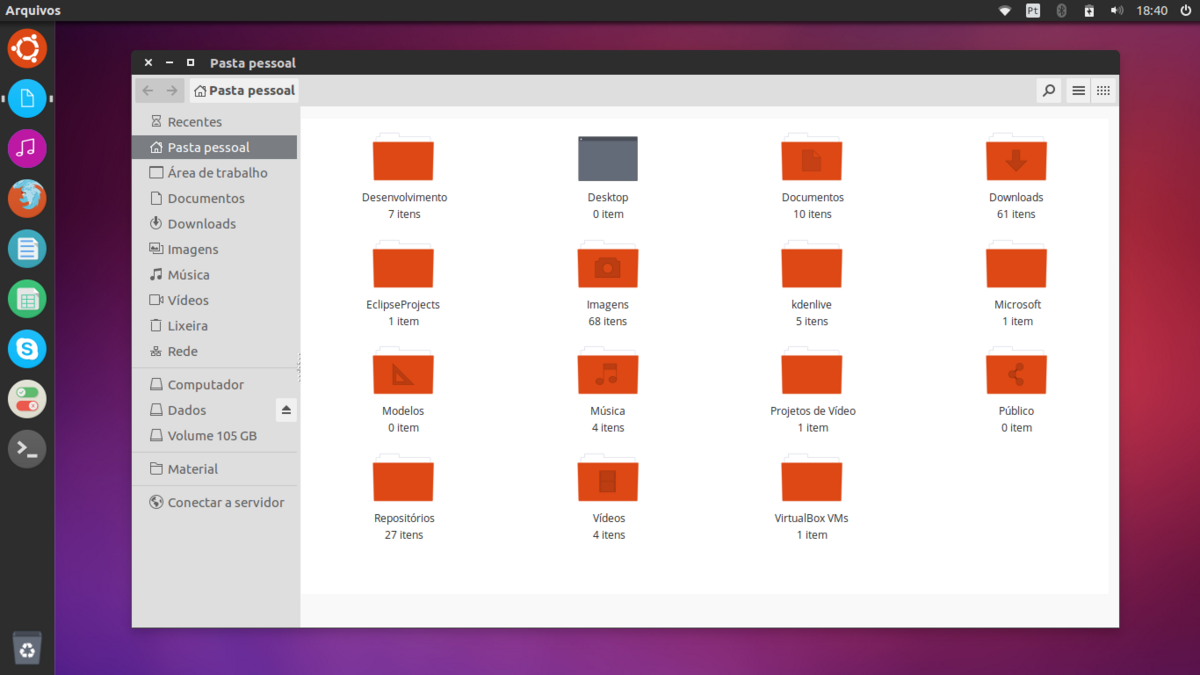Open the Música folder with 4 items

[x=607, y=372]
